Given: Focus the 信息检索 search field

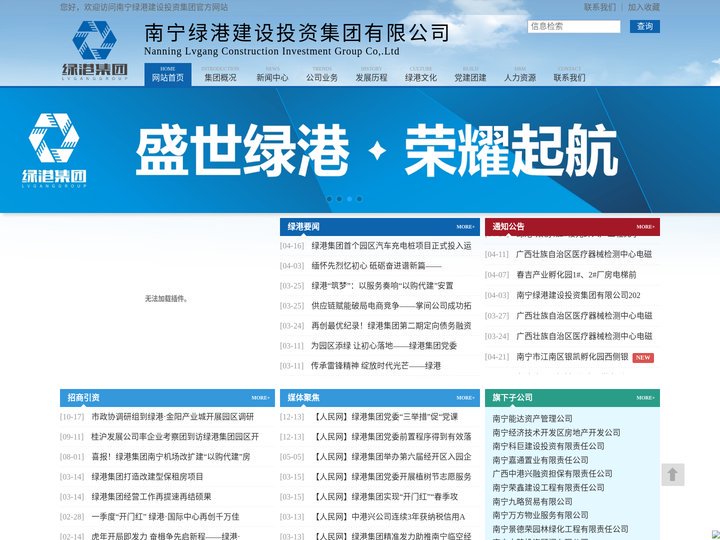Looking at the screenshot, I should coord(574,27).
